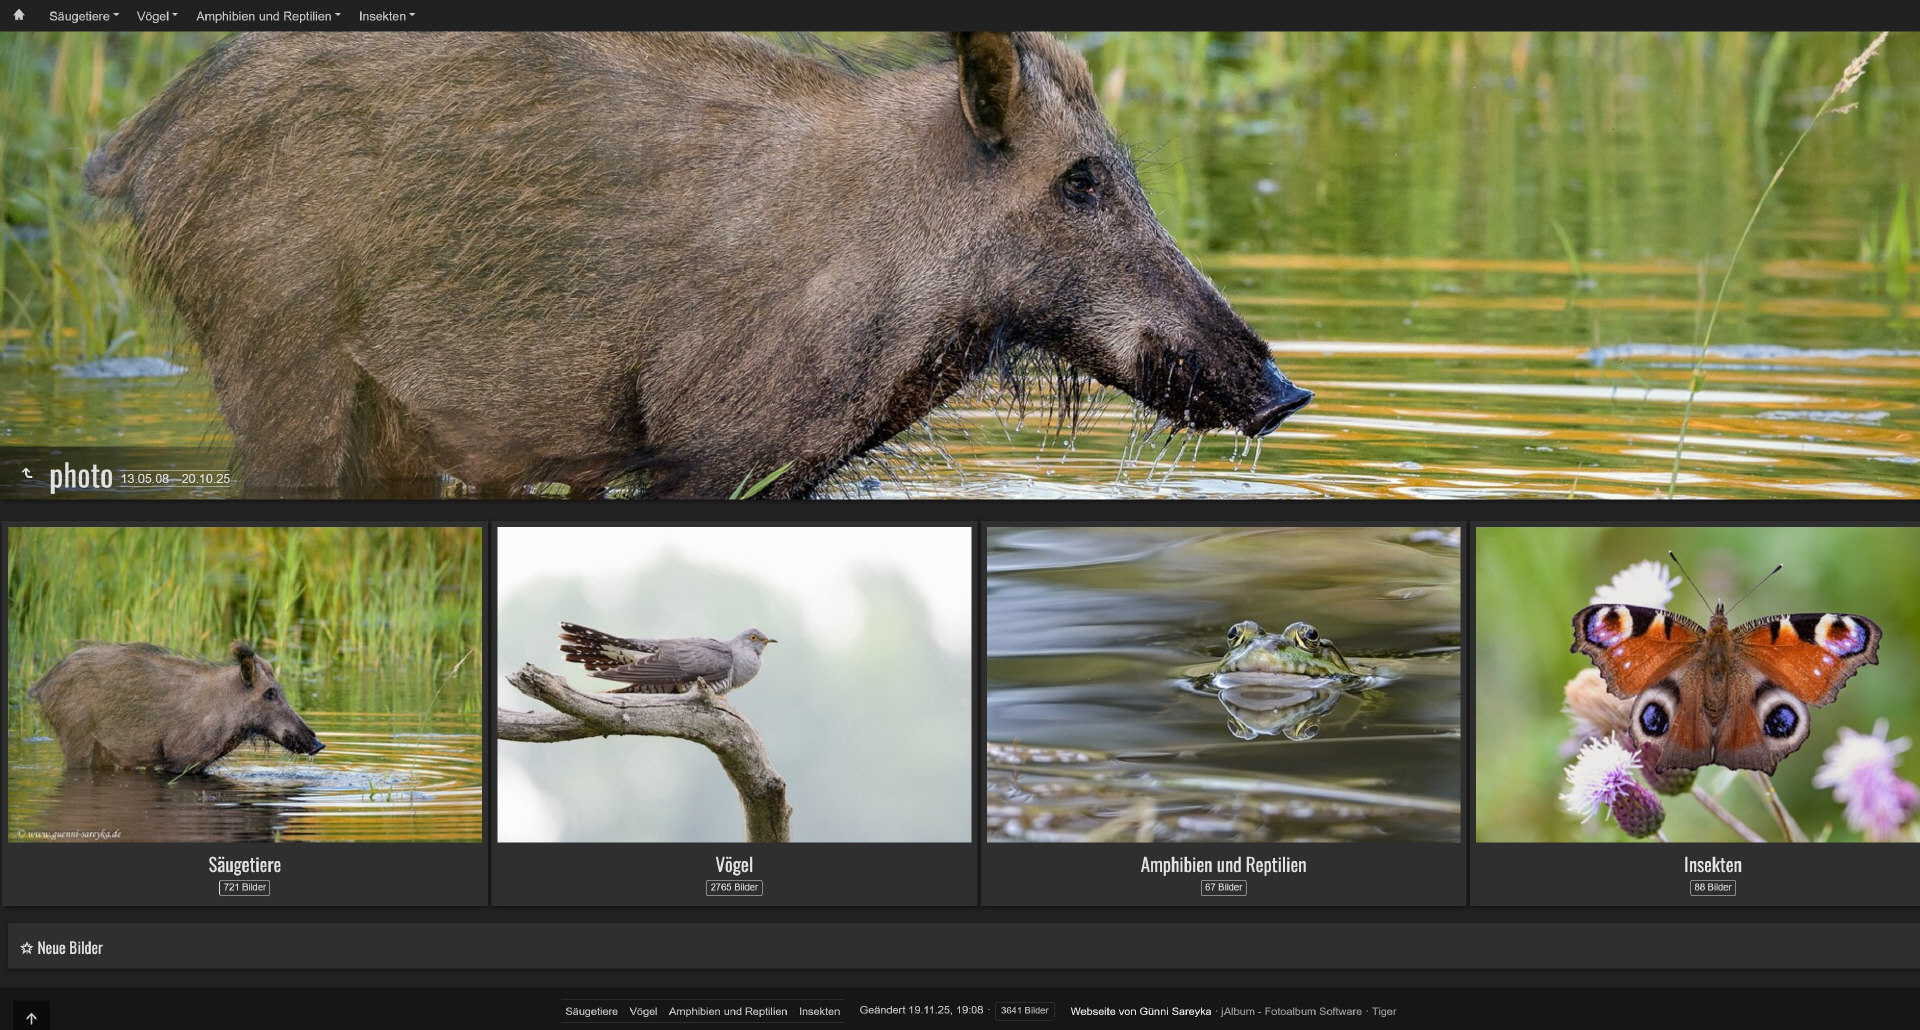1920x1030 pixels.
Task: Open the Insekten dropdown in the top navigation
Action: coord(386,16)
